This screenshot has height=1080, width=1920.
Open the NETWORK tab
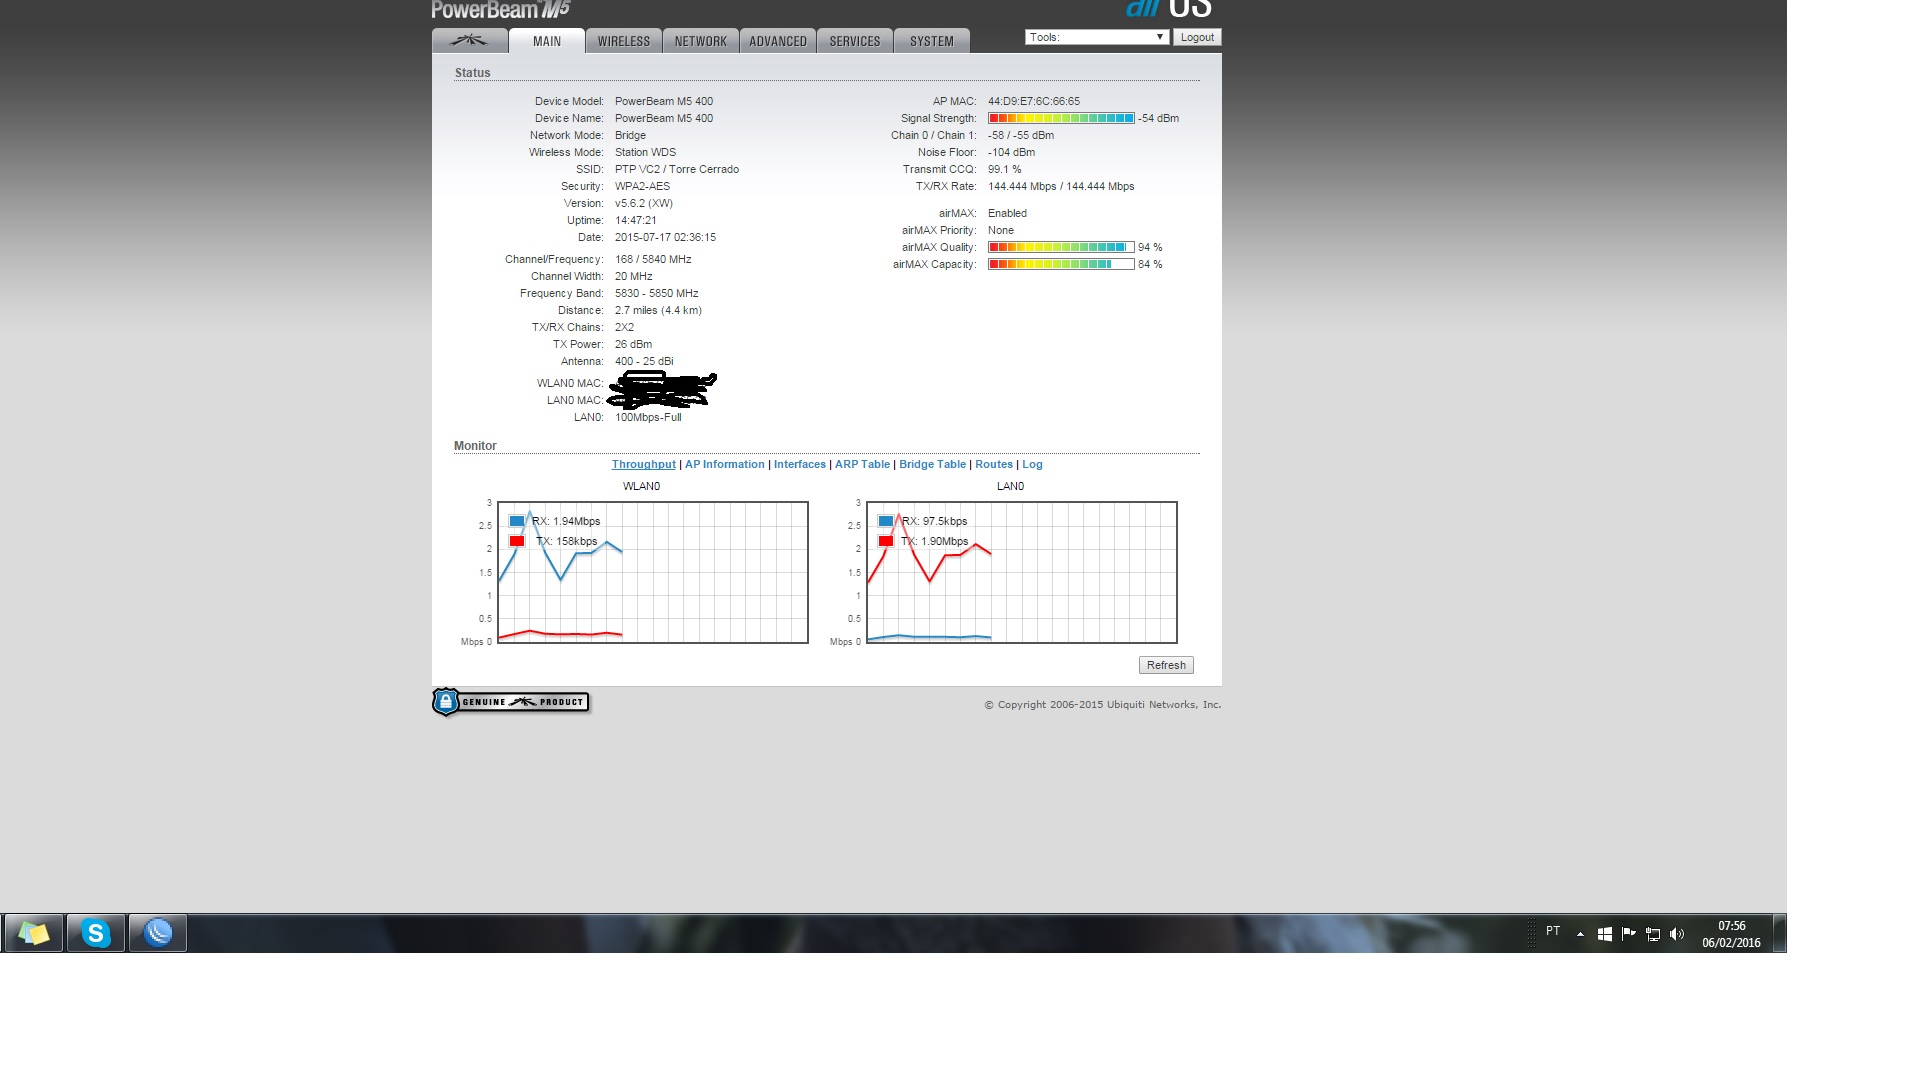pyautogui.click(x=700, y=41)
